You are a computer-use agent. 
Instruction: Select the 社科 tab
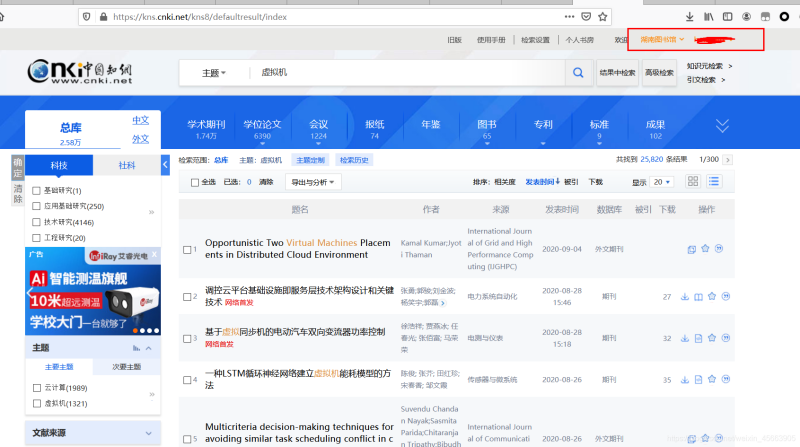127,165
